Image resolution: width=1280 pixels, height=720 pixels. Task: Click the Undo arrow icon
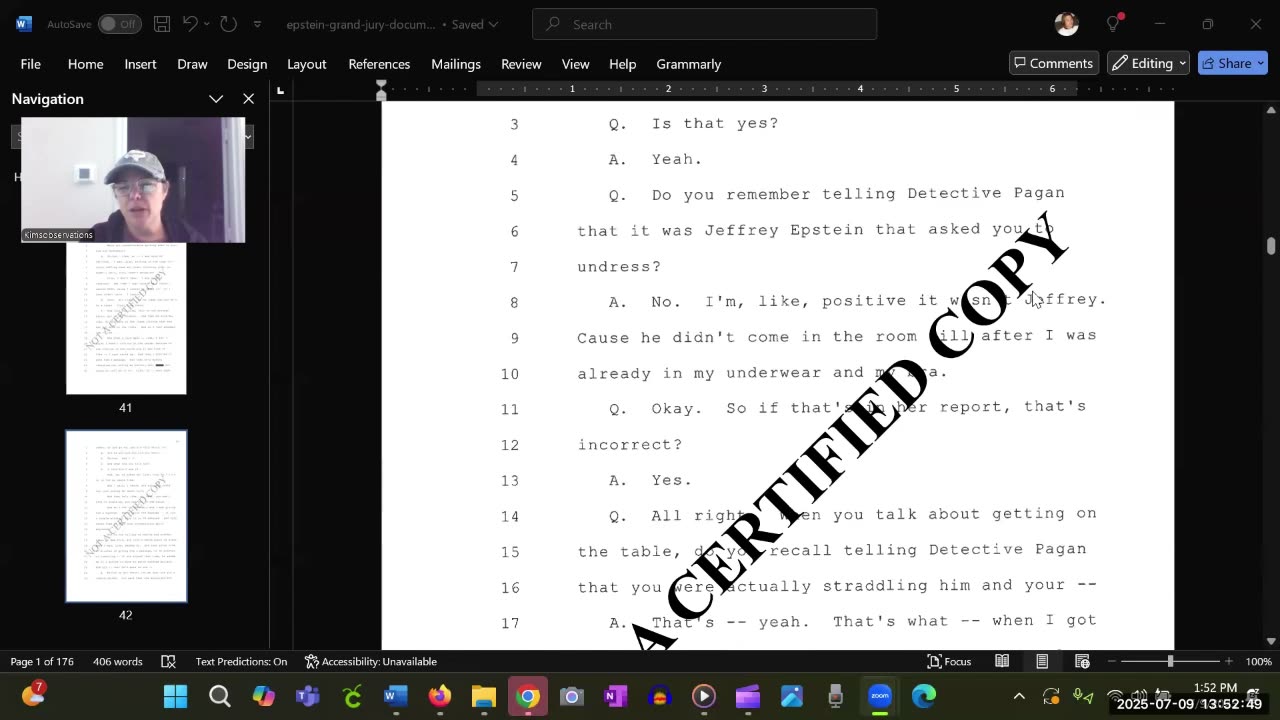coord(190,24)
